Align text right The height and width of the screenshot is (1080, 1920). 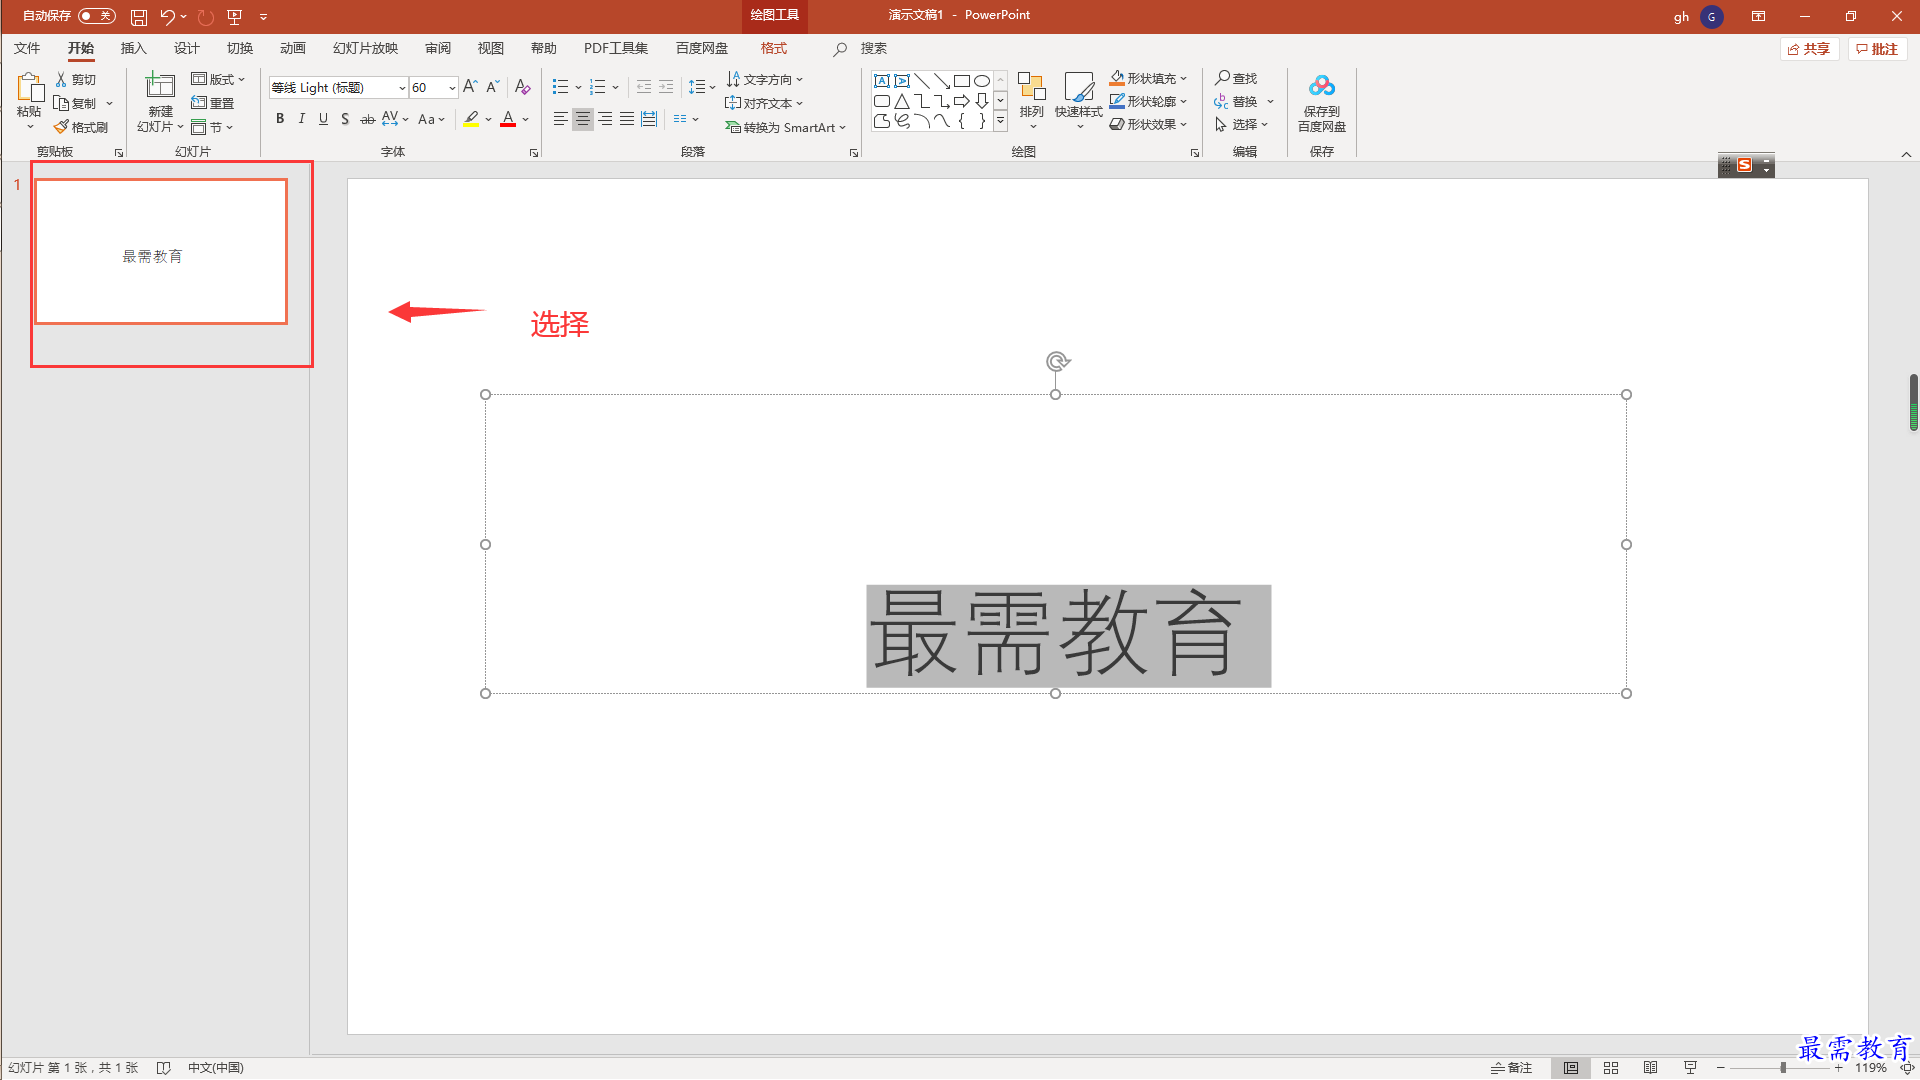(x=605, y=119)
